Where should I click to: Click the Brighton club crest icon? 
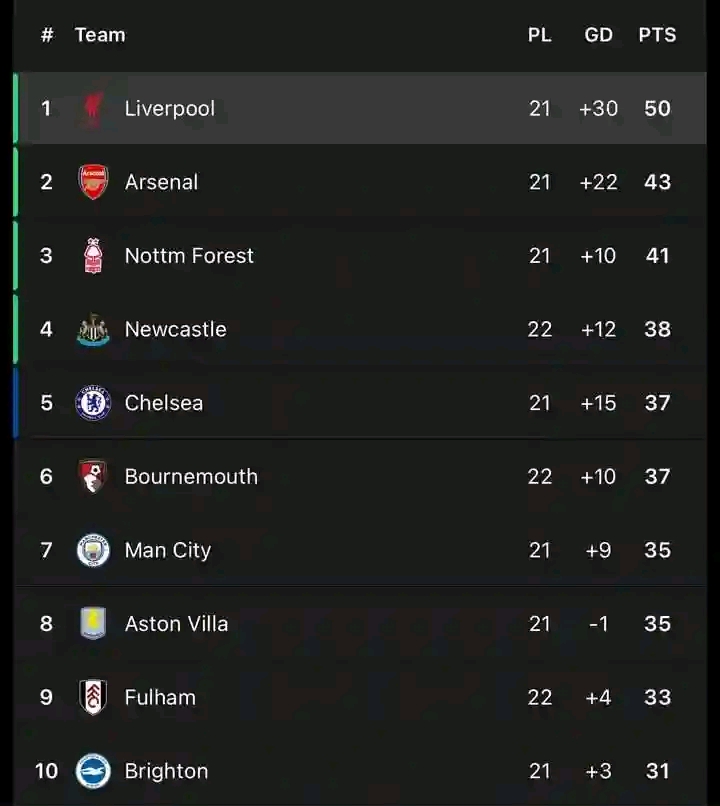(x=93, y=771)
